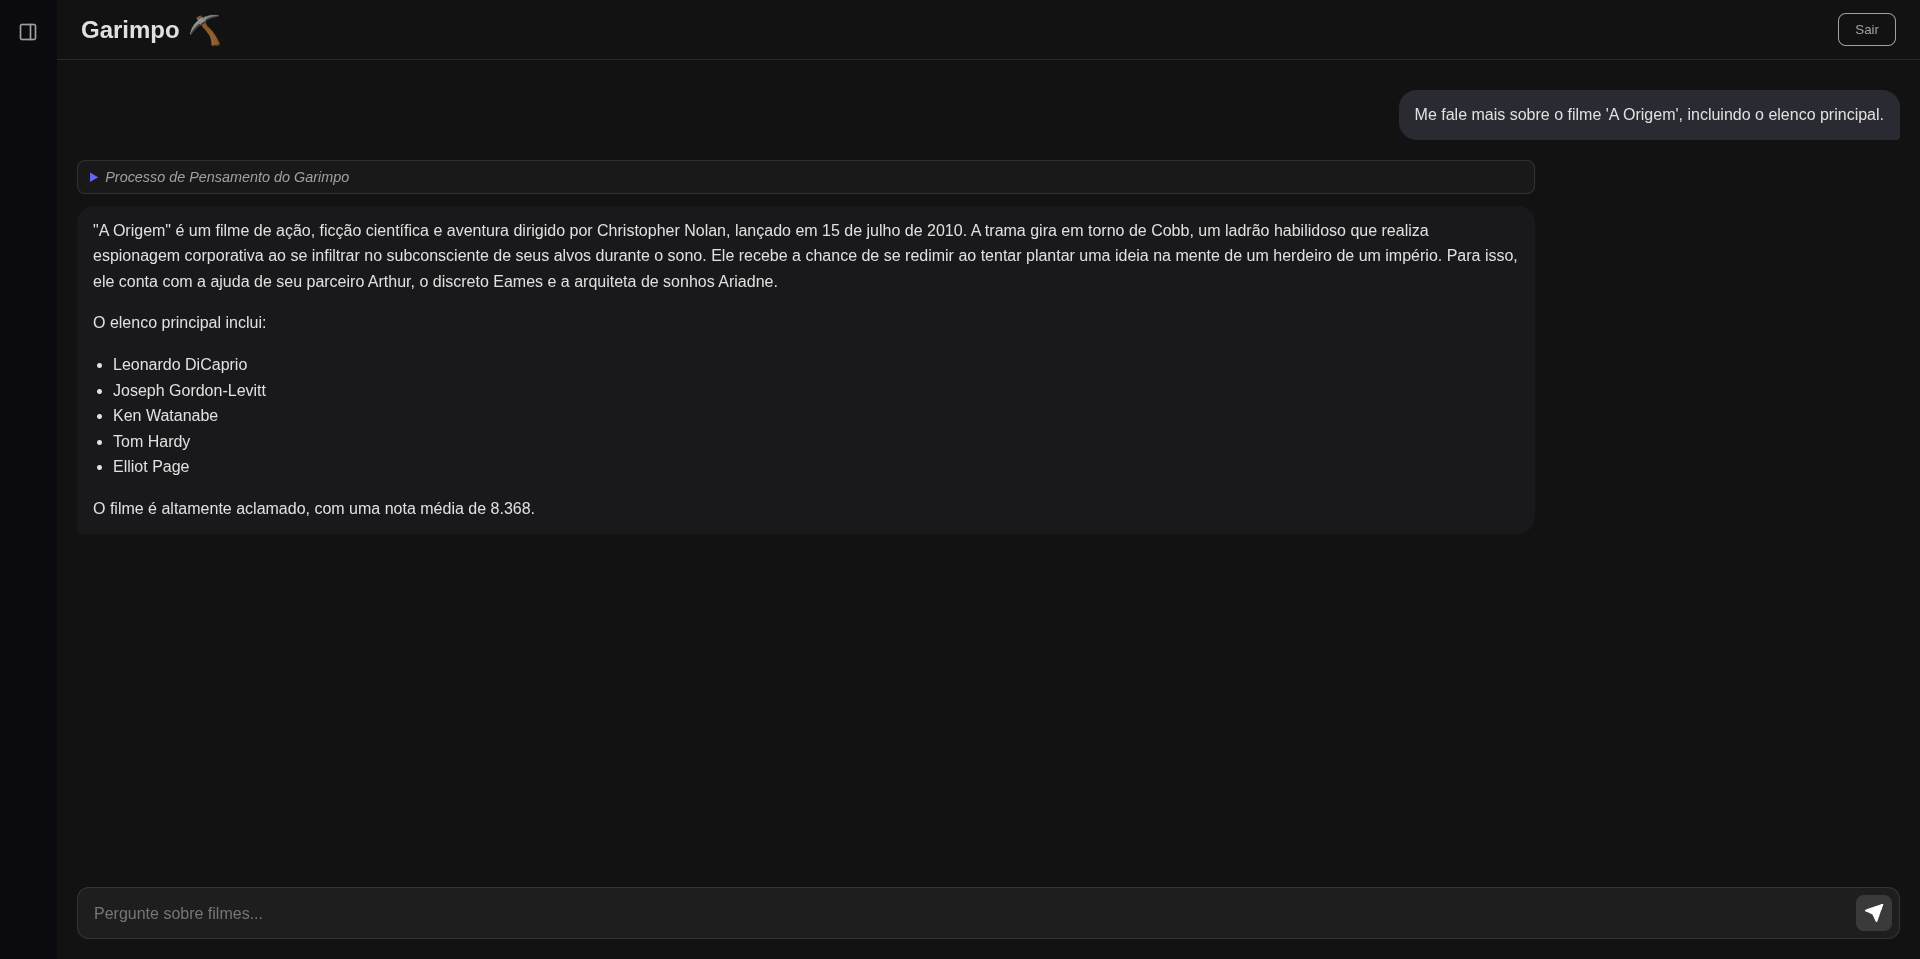
Task: Click 'O elenco principal inclui:' text
Action: pyautogui.click(x=179, y=323)
